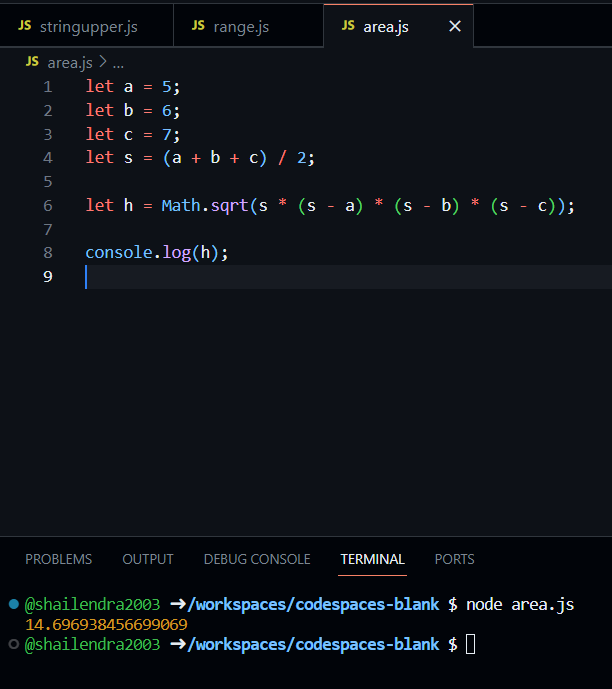Click the JS file icon in breadcrumb
The image size is (612, 689).
(32, 62)
